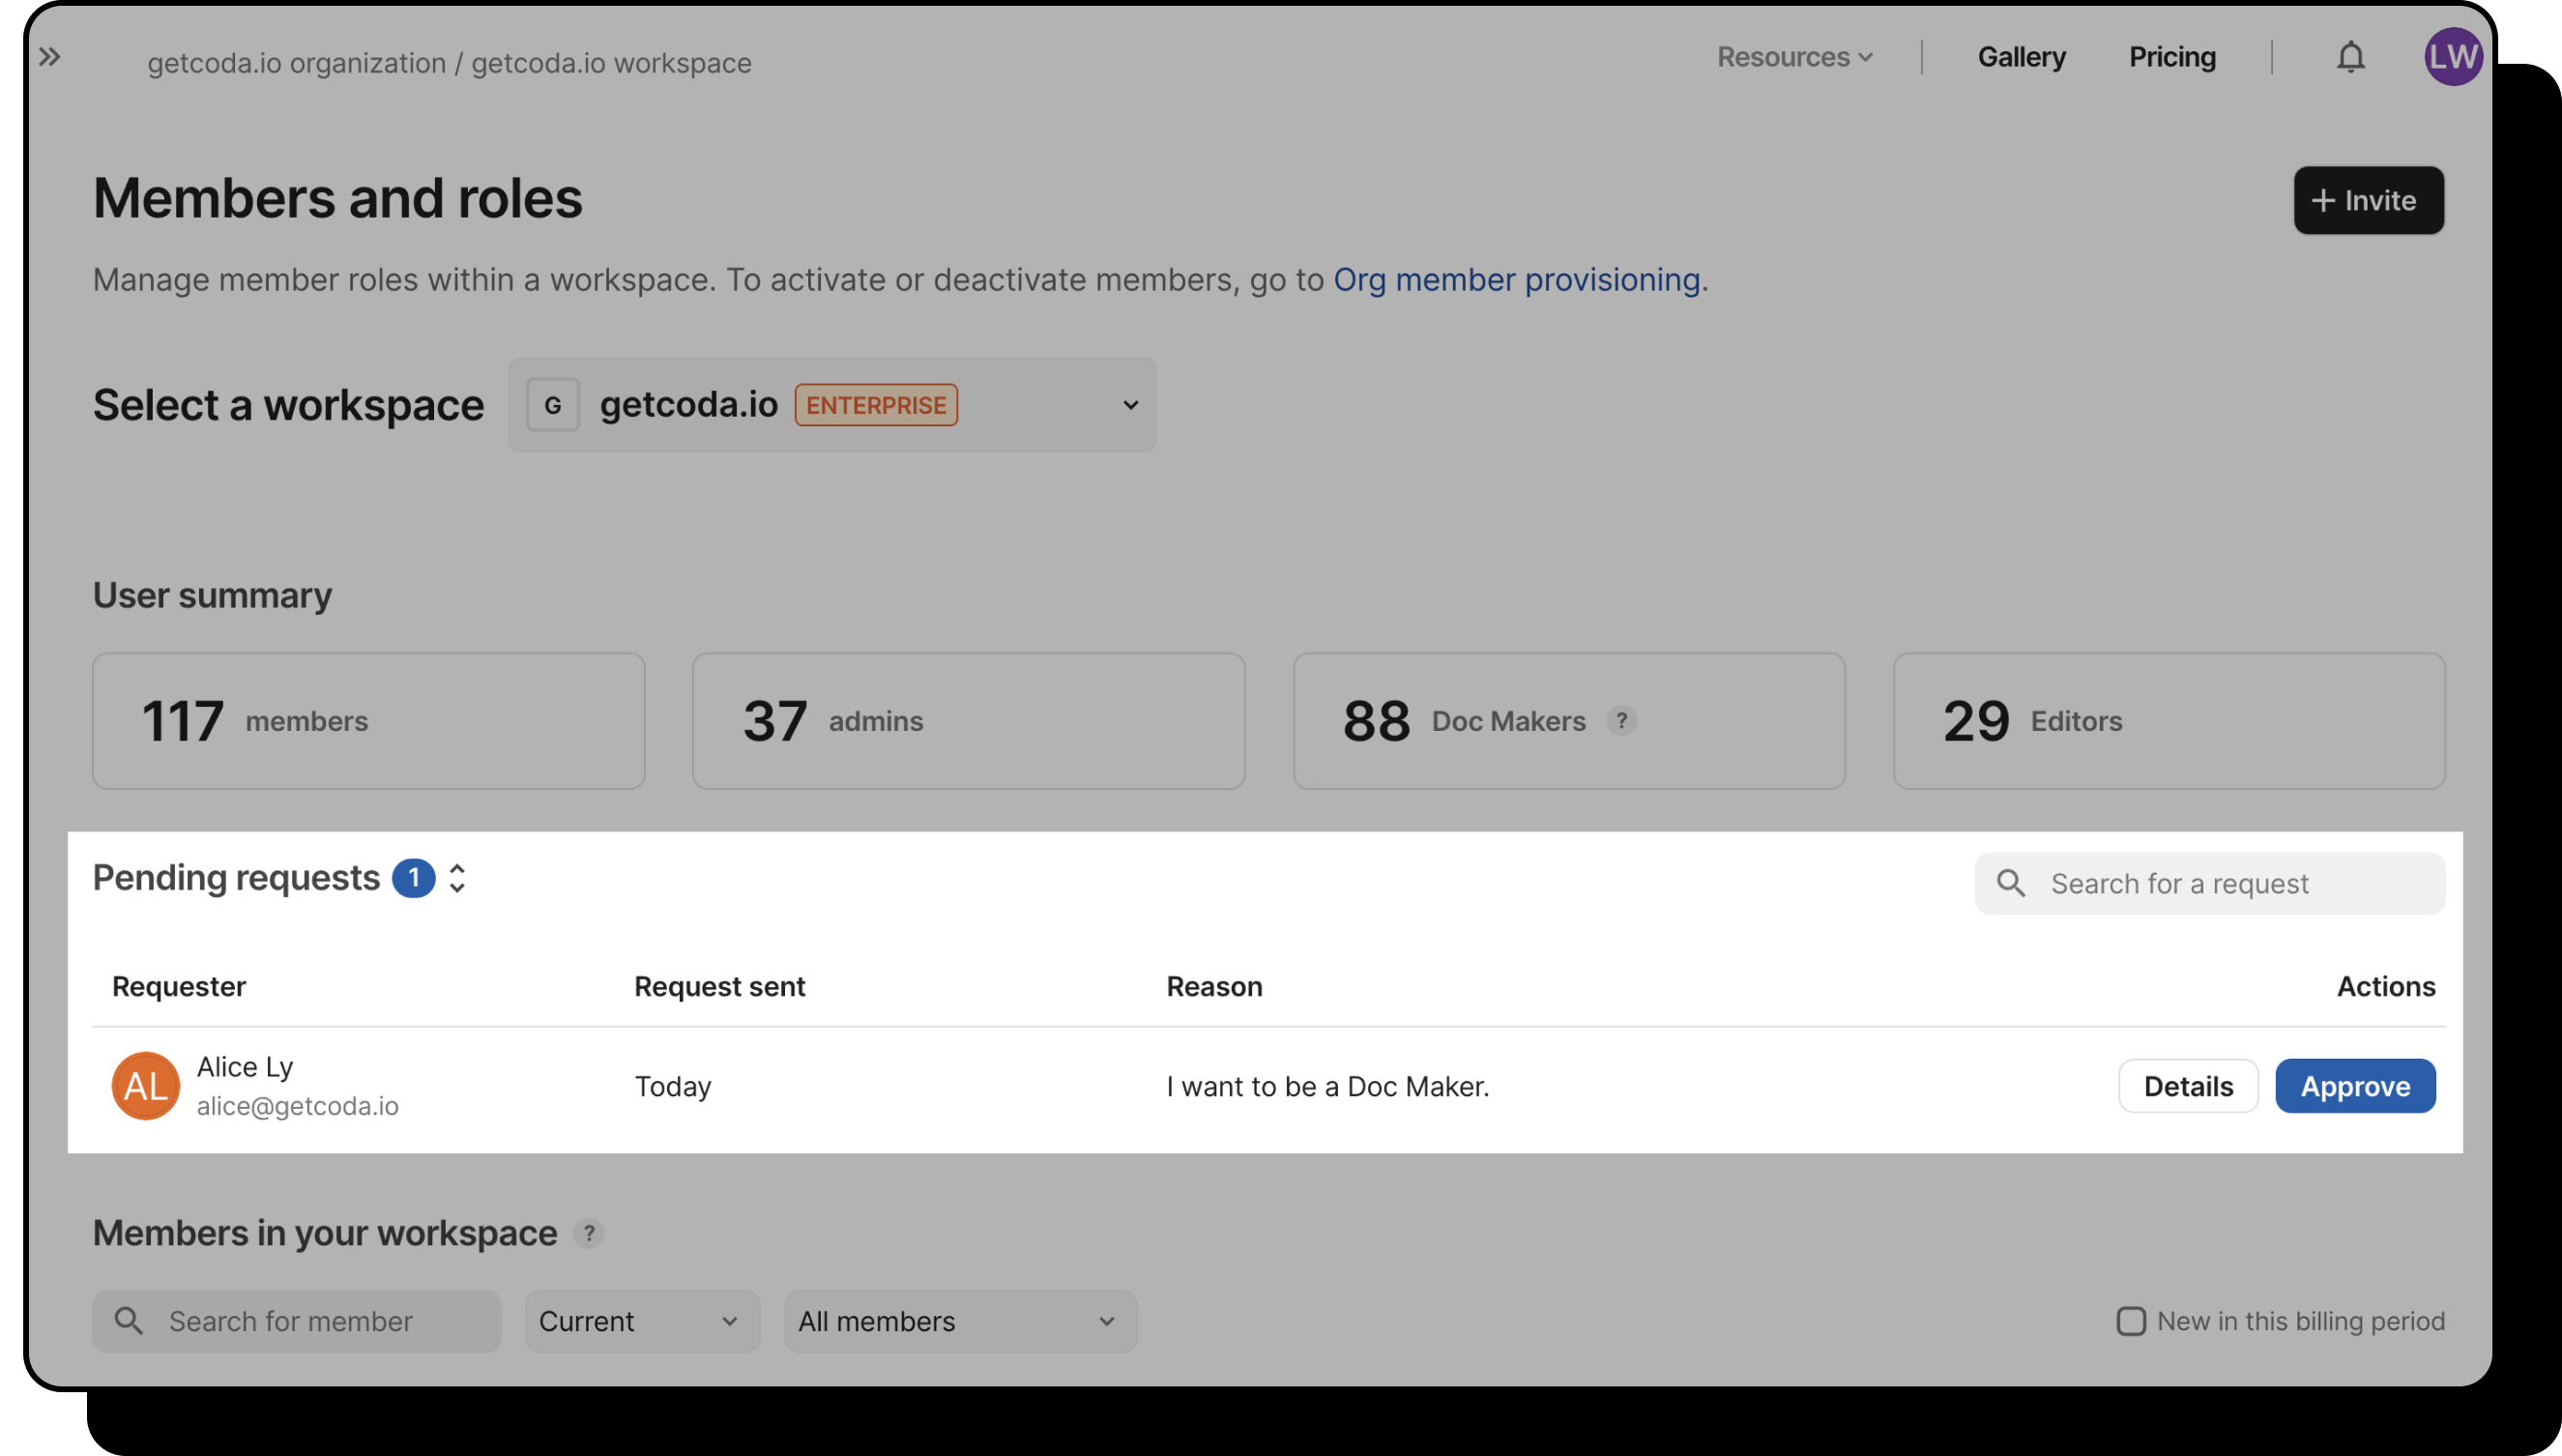Click Doc Makers help question mark icon
The image size is (2562, 1456).
(x=1621, y=721)
